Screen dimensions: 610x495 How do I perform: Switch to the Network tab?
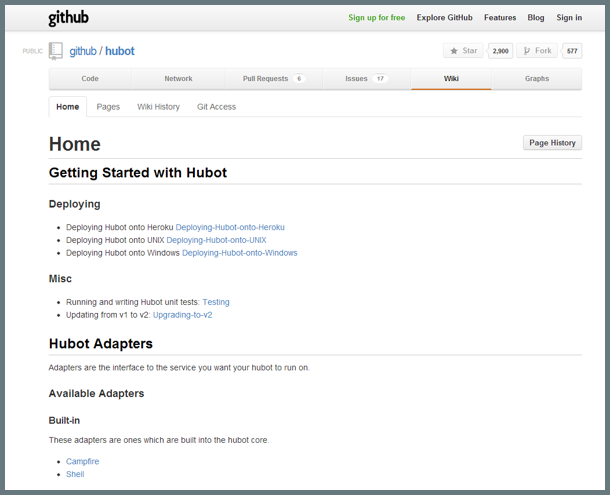[x=178, y=79]
